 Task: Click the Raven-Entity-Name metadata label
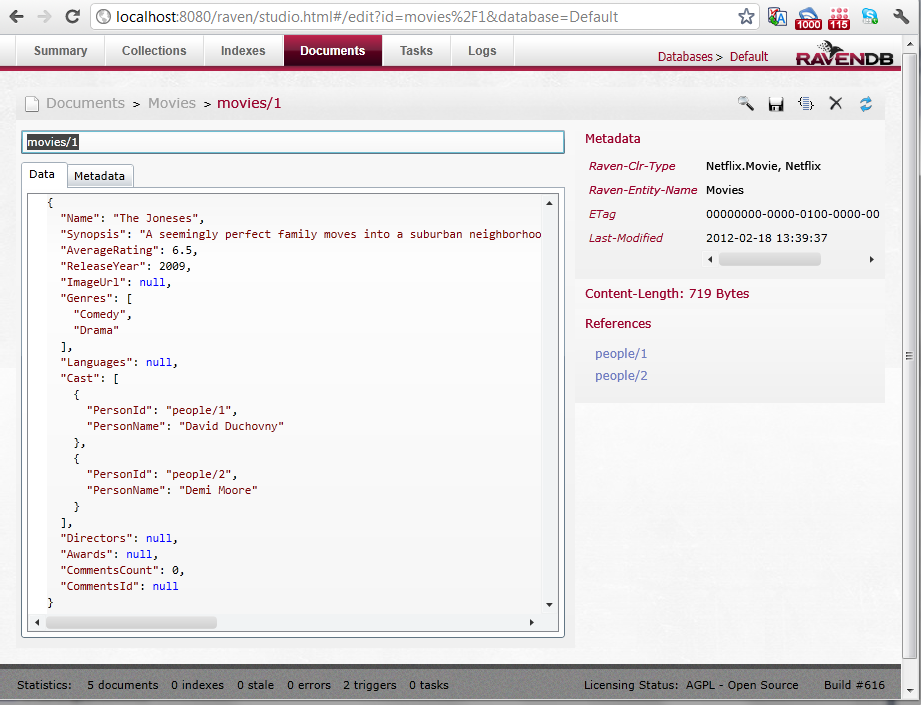643,190
